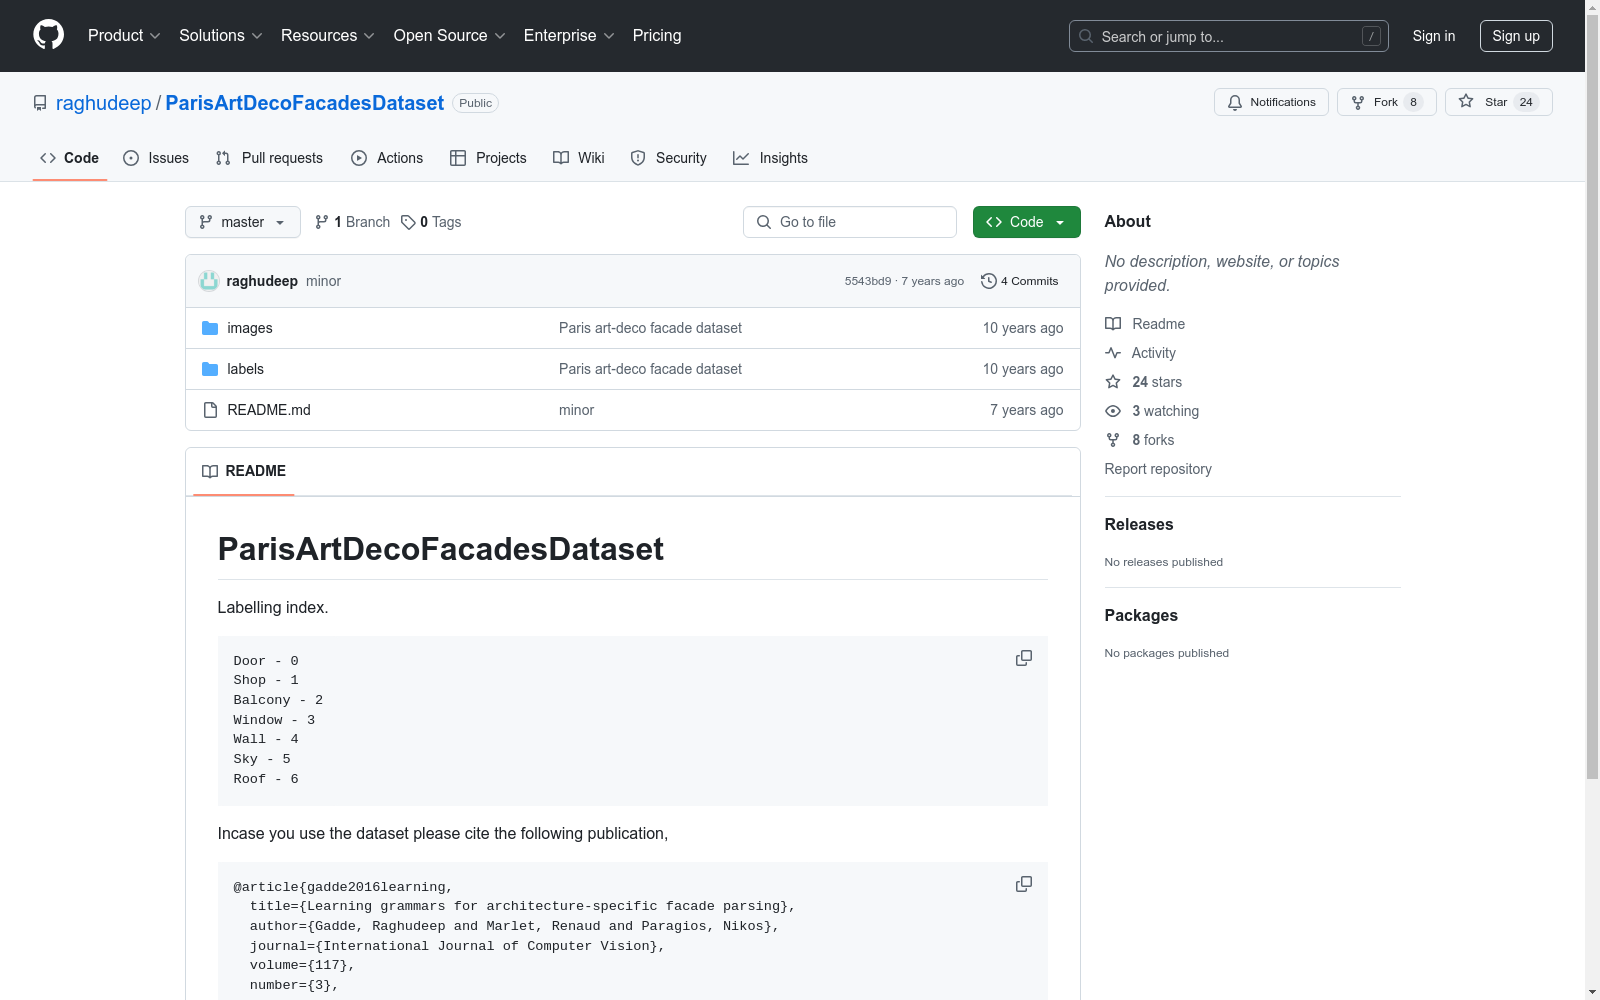View the 4 Commits history
1600x1000 pixels.
coord(1020,281)
